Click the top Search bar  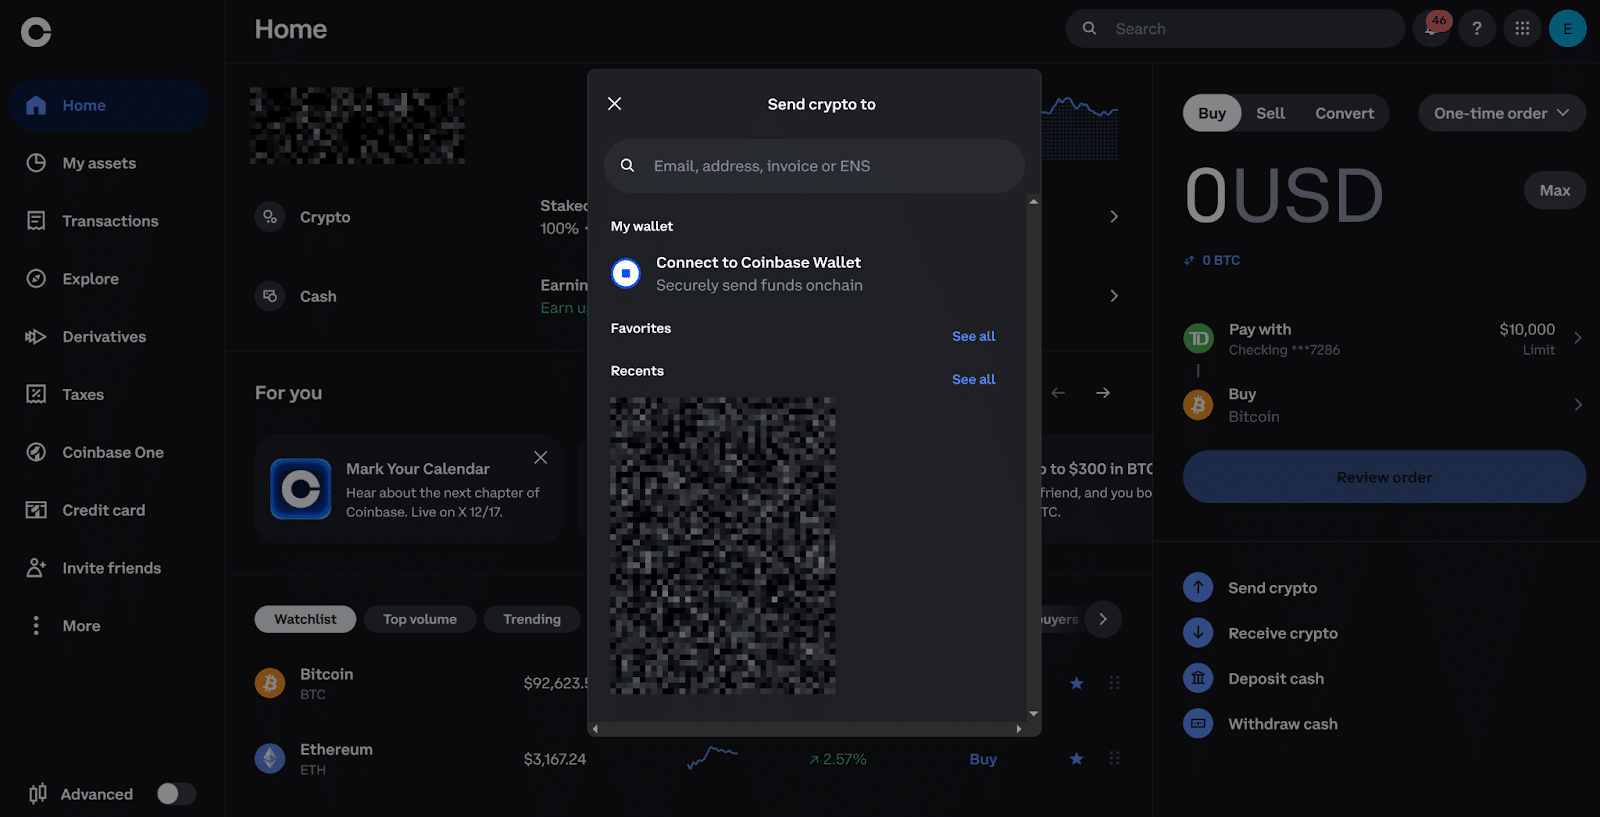1235,29
